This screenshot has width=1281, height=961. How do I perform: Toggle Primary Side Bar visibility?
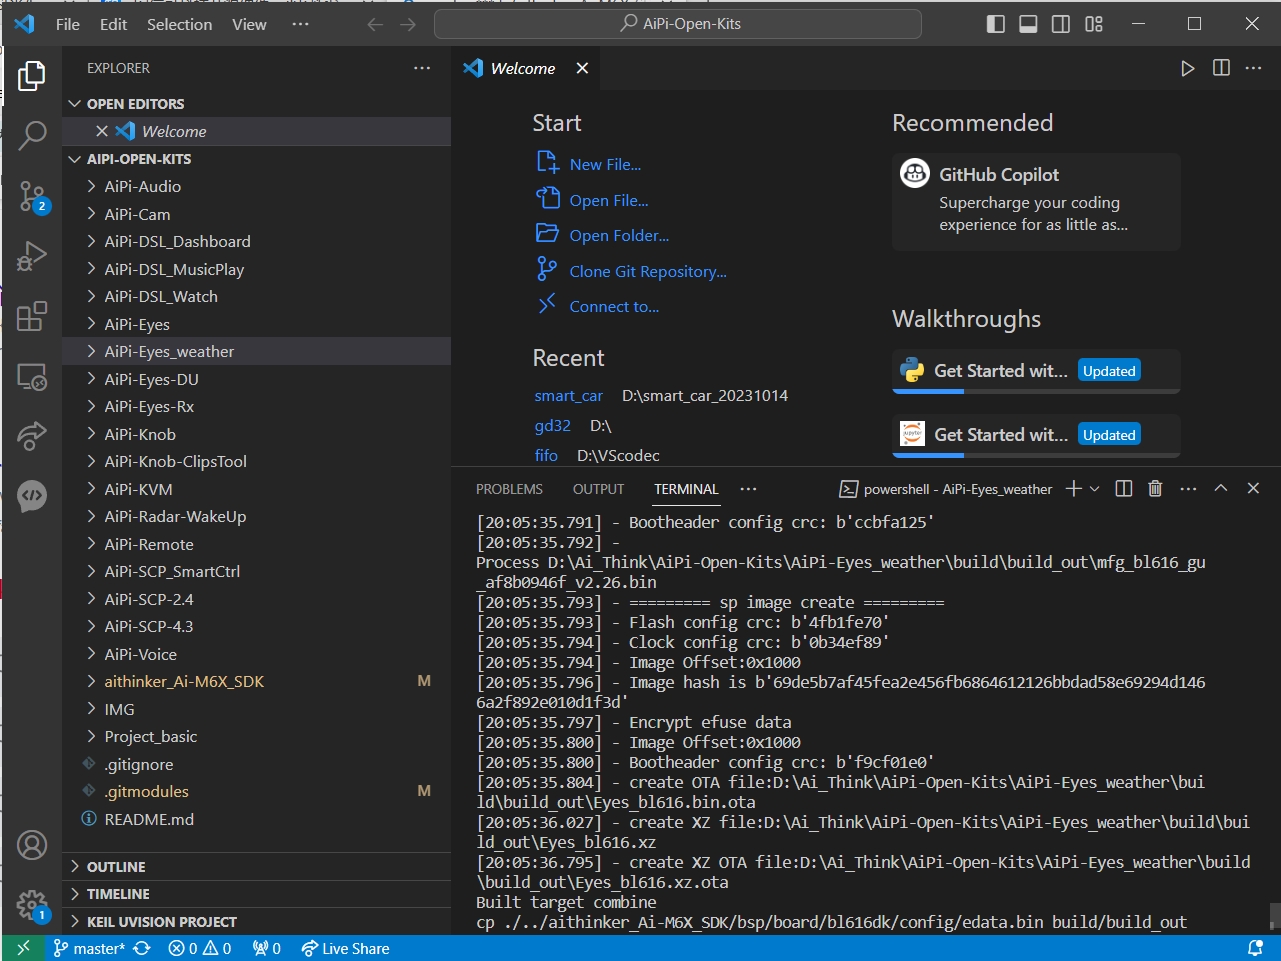[x=996, y=24]
